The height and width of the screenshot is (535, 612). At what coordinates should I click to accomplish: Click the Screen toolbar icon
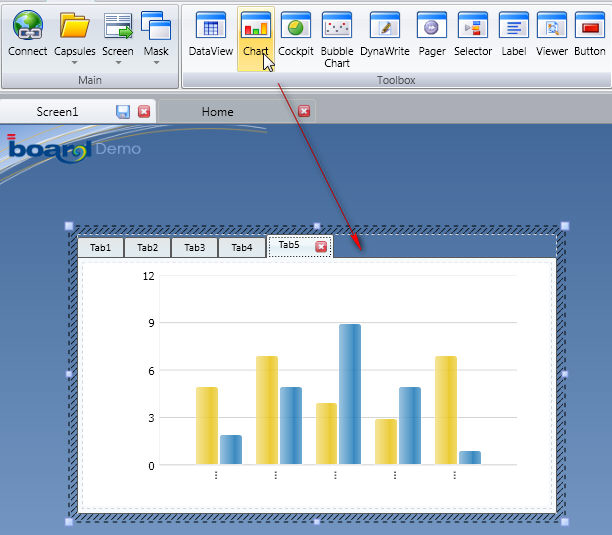point(118,26)
